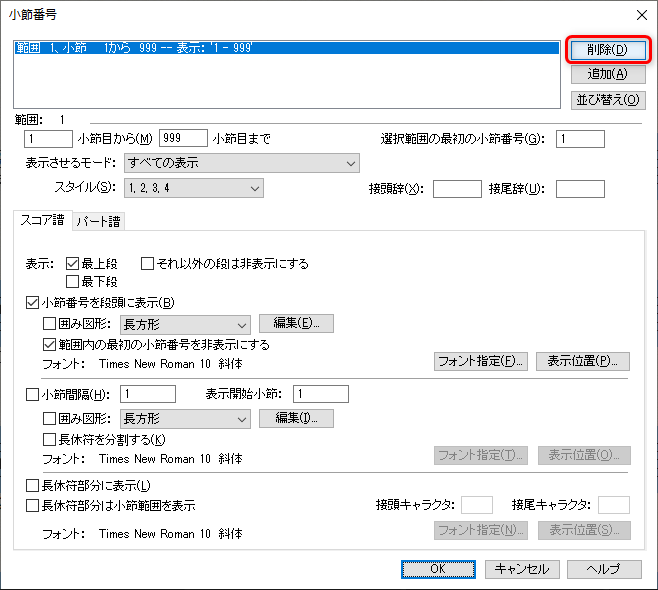
Task: Confirm with the OK button
Action: click(438, 569)
